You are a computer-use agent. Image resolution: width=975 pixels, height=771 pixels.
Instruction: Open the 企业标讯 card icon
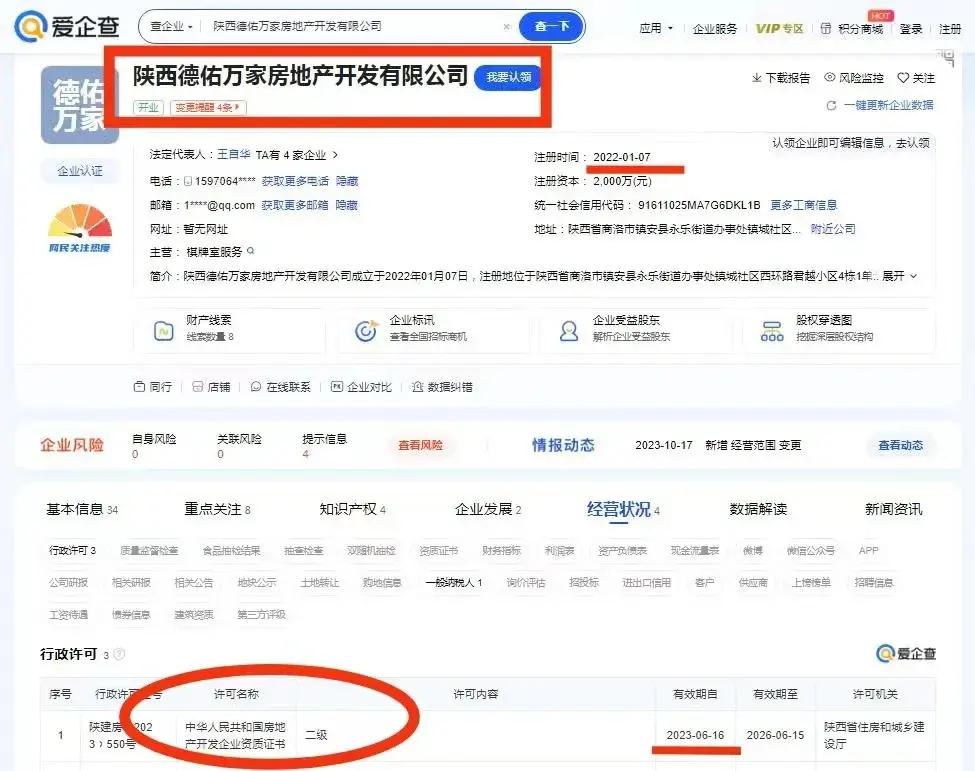click(366, 331)
